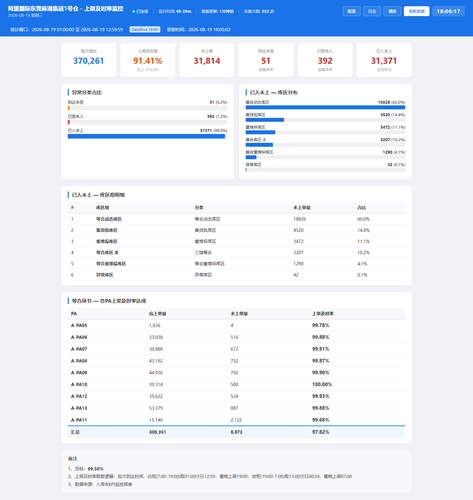This screenshot has height=500, width=473.
Task: Click the 6h 29m runtime value
Action: [184, 11]
